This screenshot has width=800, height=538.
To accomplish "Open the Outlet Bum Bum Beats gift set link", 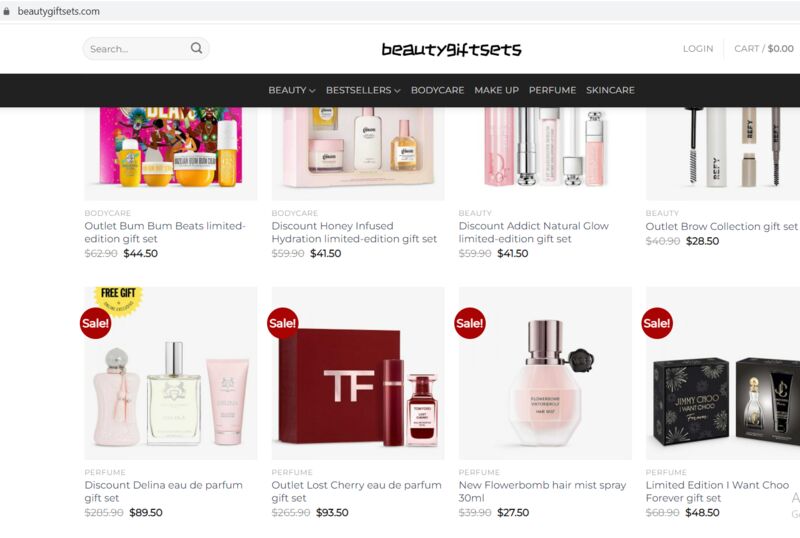I will pyautogui.click(x=165, y=232).
